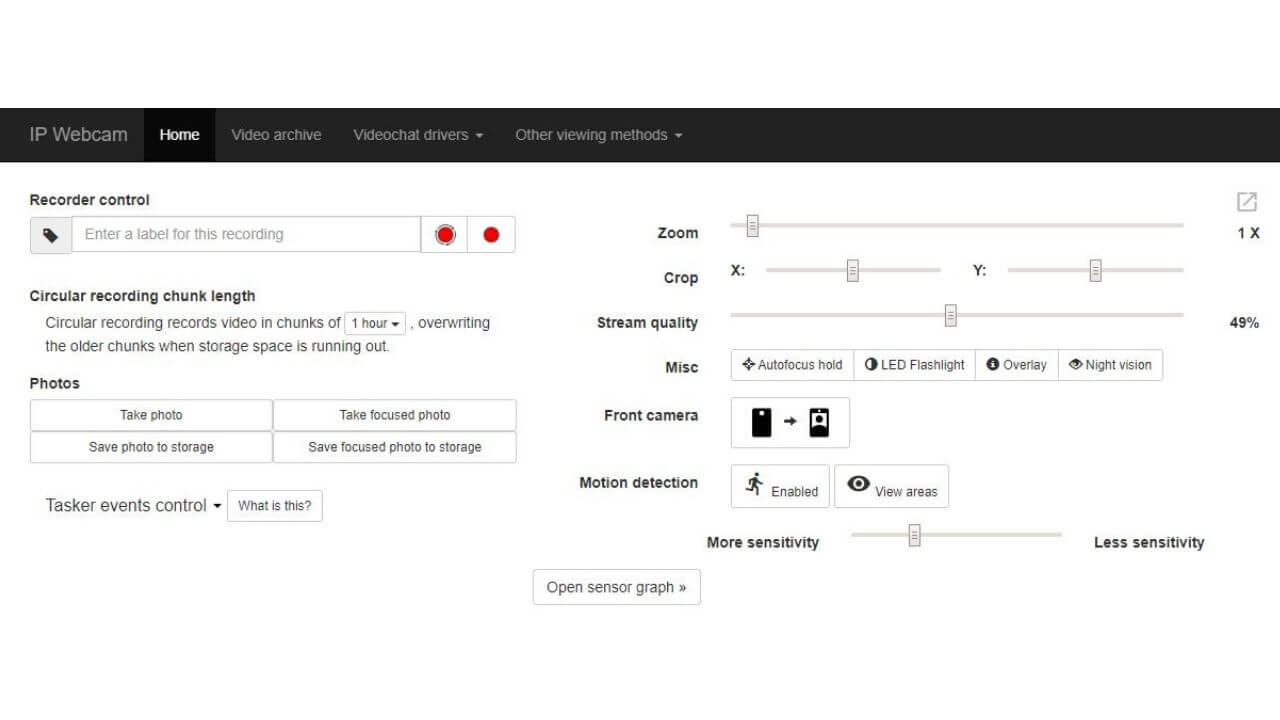This screenshot has width=1280, height=720.
Task: Click Save photo to storage
Action: point(151,447)
